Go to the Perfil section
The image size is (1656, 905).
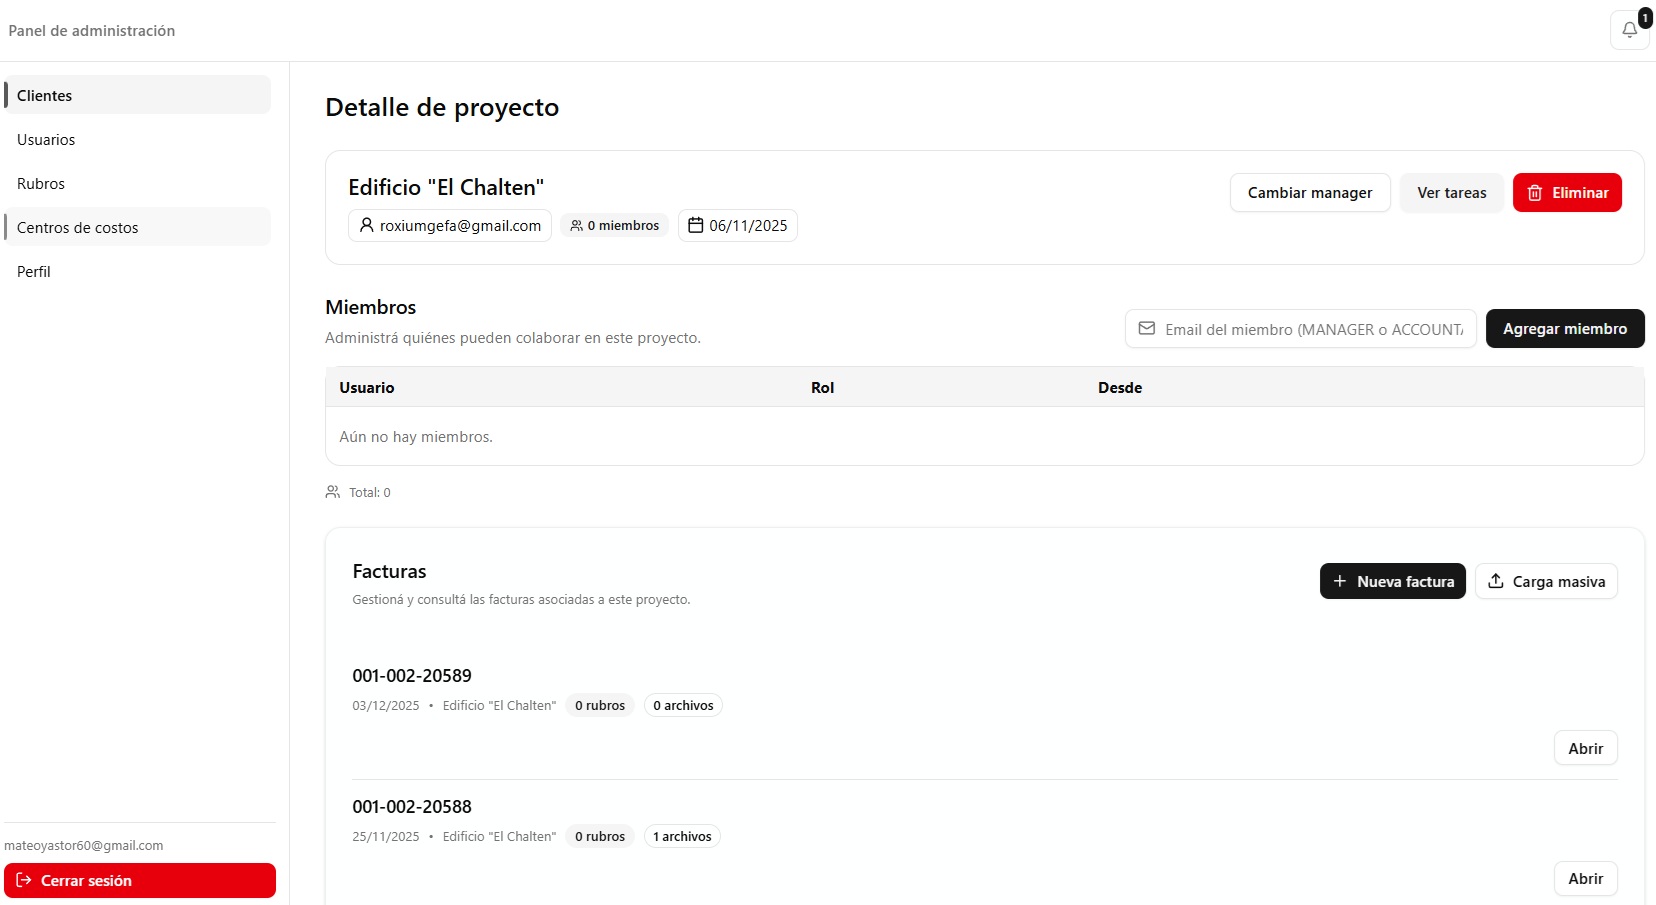(34, 271)
